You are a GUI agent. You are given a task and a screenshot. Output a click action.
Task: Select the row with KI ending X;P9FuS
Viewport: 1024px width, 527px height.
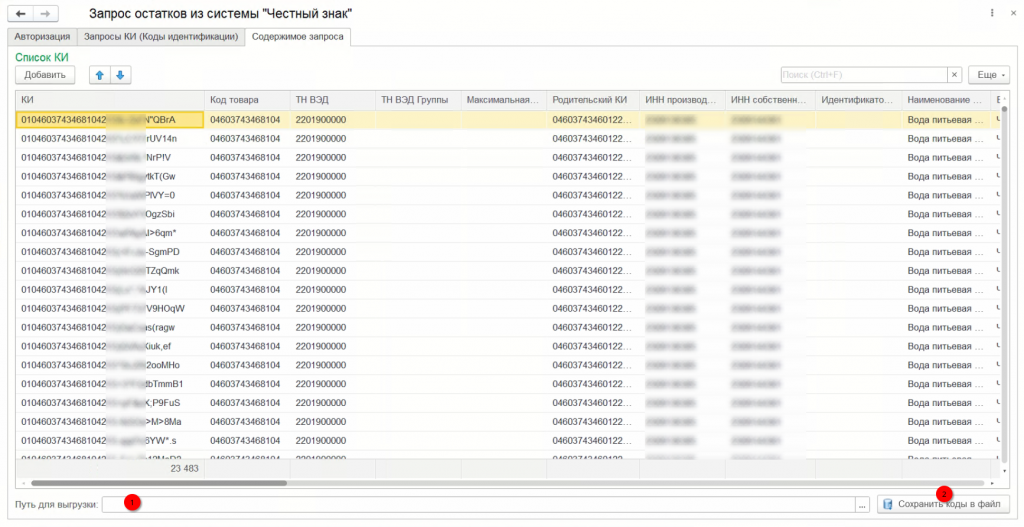coord(507,403)
